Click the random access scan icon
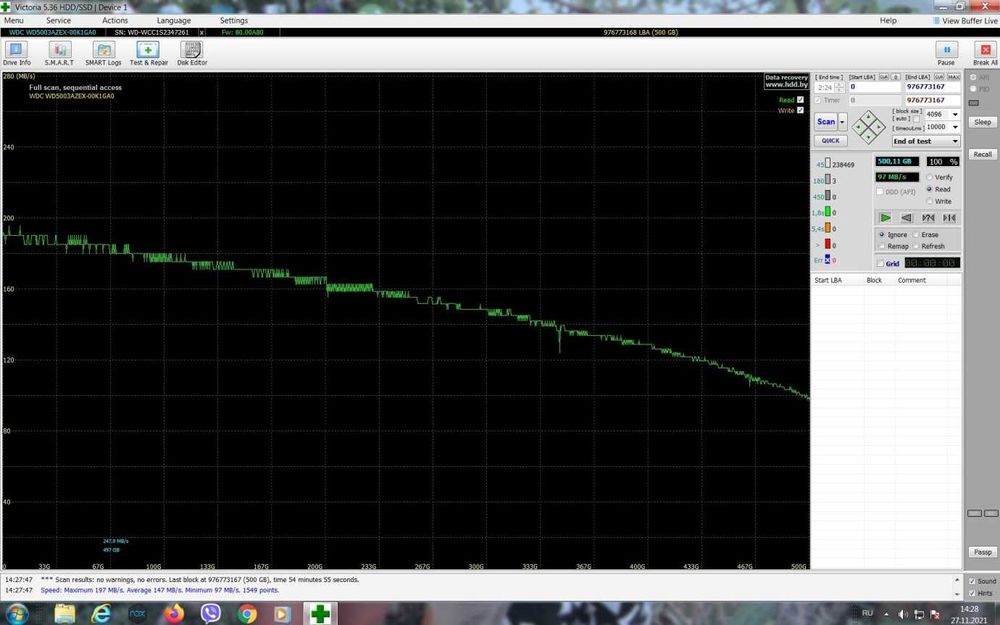1000x625 pixels. click(928, 217)
